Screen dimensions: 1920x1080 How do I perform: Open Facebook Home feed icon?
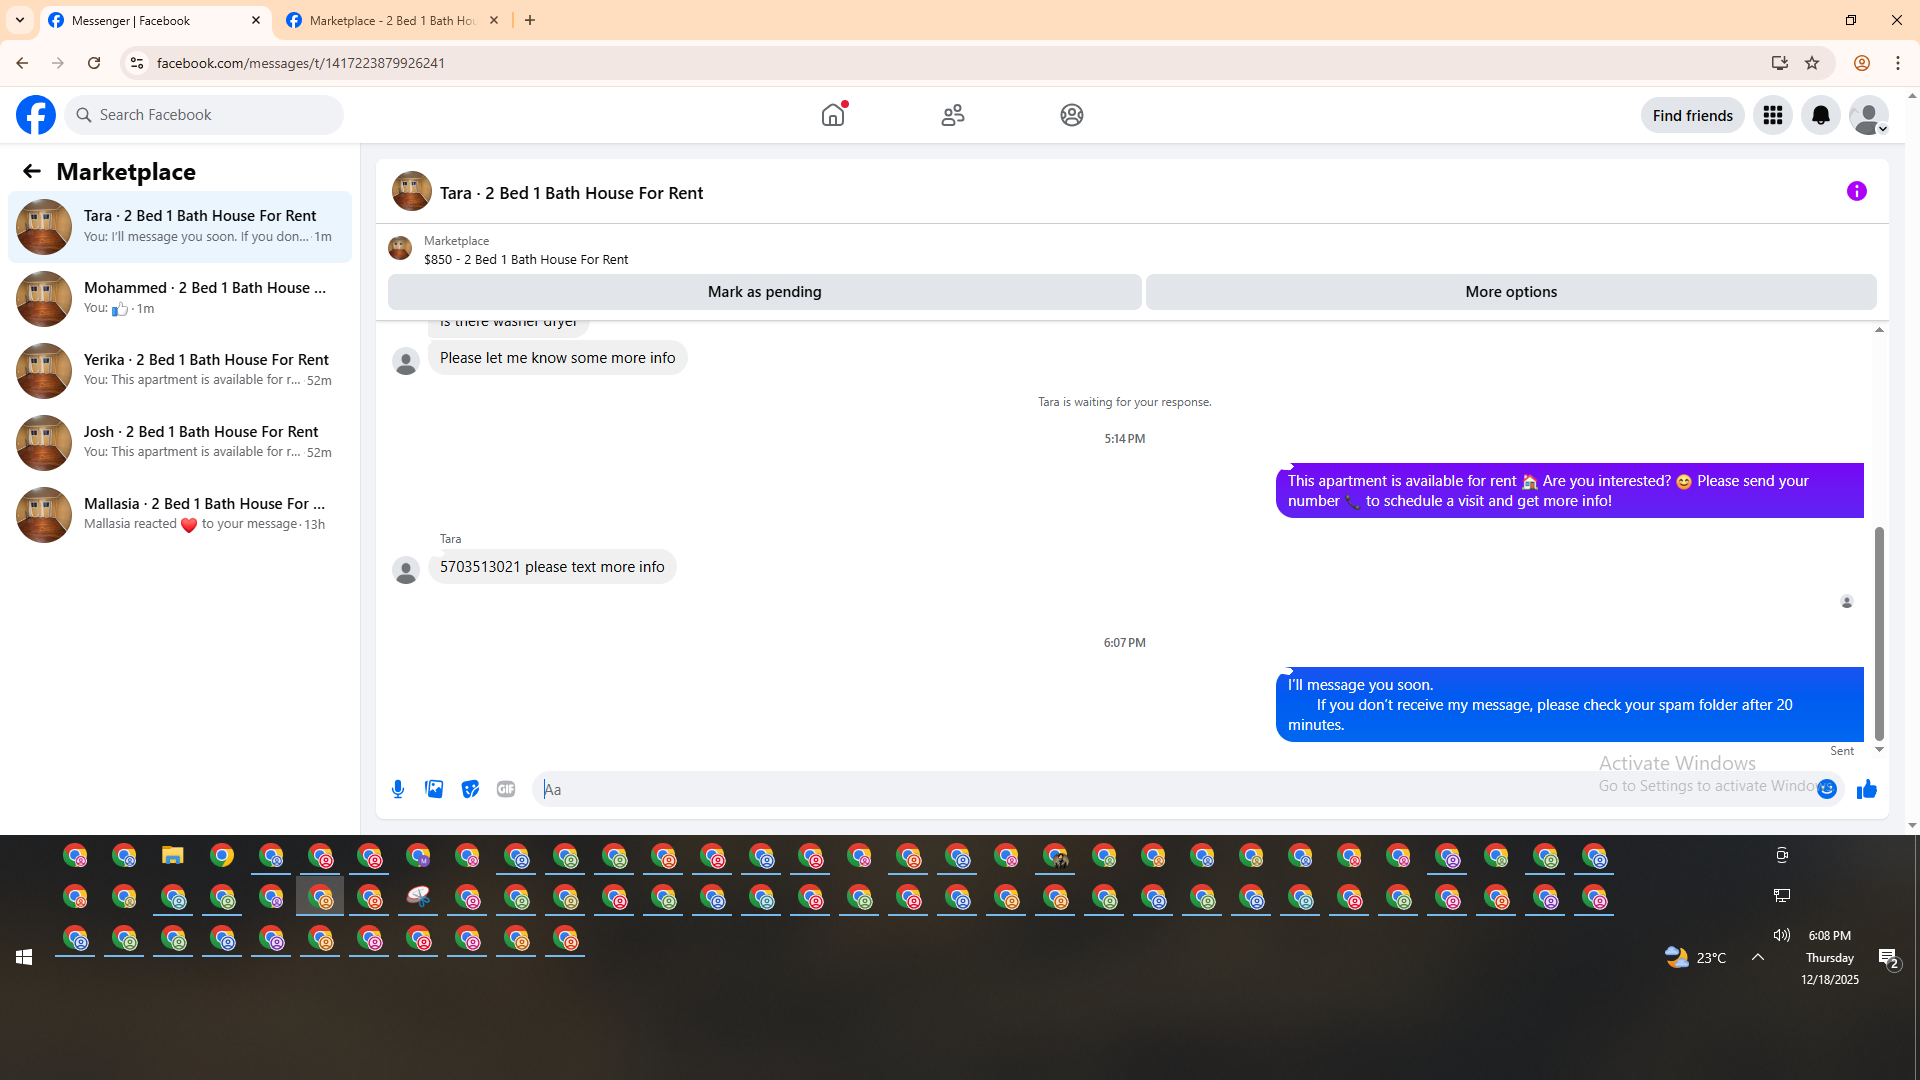click(833, 115)
